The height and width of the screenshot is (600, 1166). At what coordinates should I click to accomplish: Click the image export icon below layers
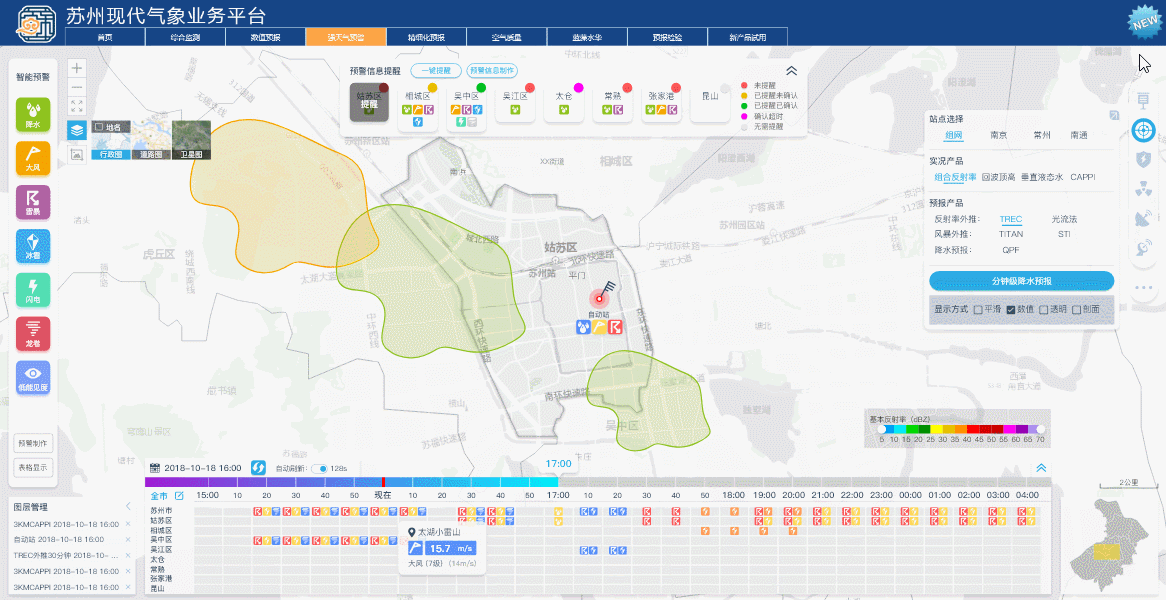[77, 154]
